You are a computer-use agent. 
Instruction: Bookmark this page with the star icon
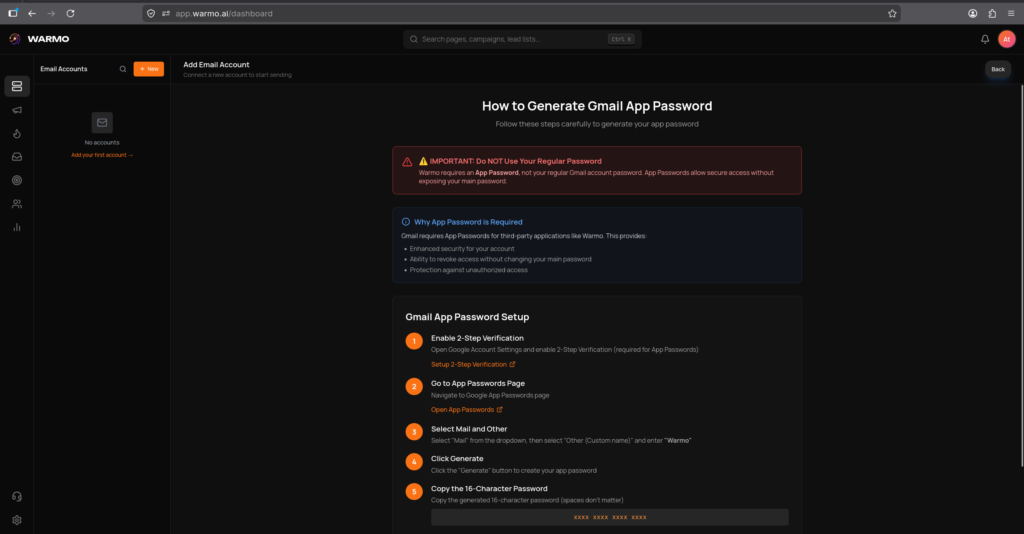tap(892, 13)
